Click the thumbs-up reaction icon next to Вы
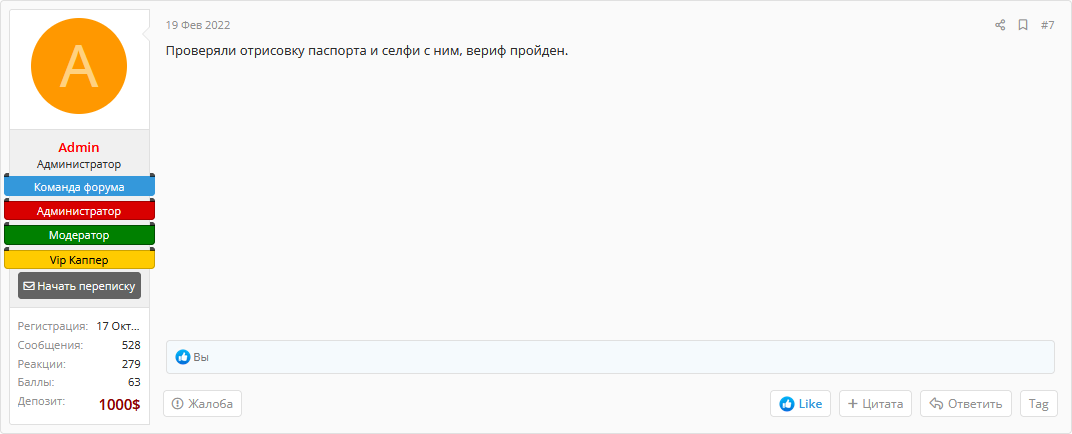Image resolution: width=1072 pixels, height=434 pixels. pos(183,357)
